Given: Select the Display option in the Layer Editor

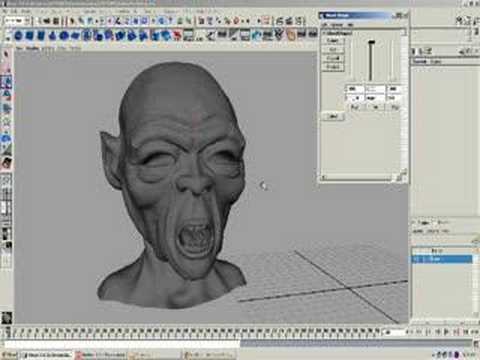Looking at the screenshot, I should click(x=424, y=222).
